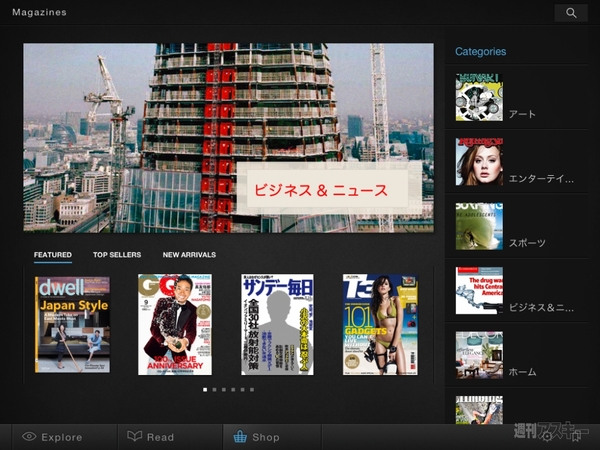Open the Shop label in bottom bar

pos(266,437)
